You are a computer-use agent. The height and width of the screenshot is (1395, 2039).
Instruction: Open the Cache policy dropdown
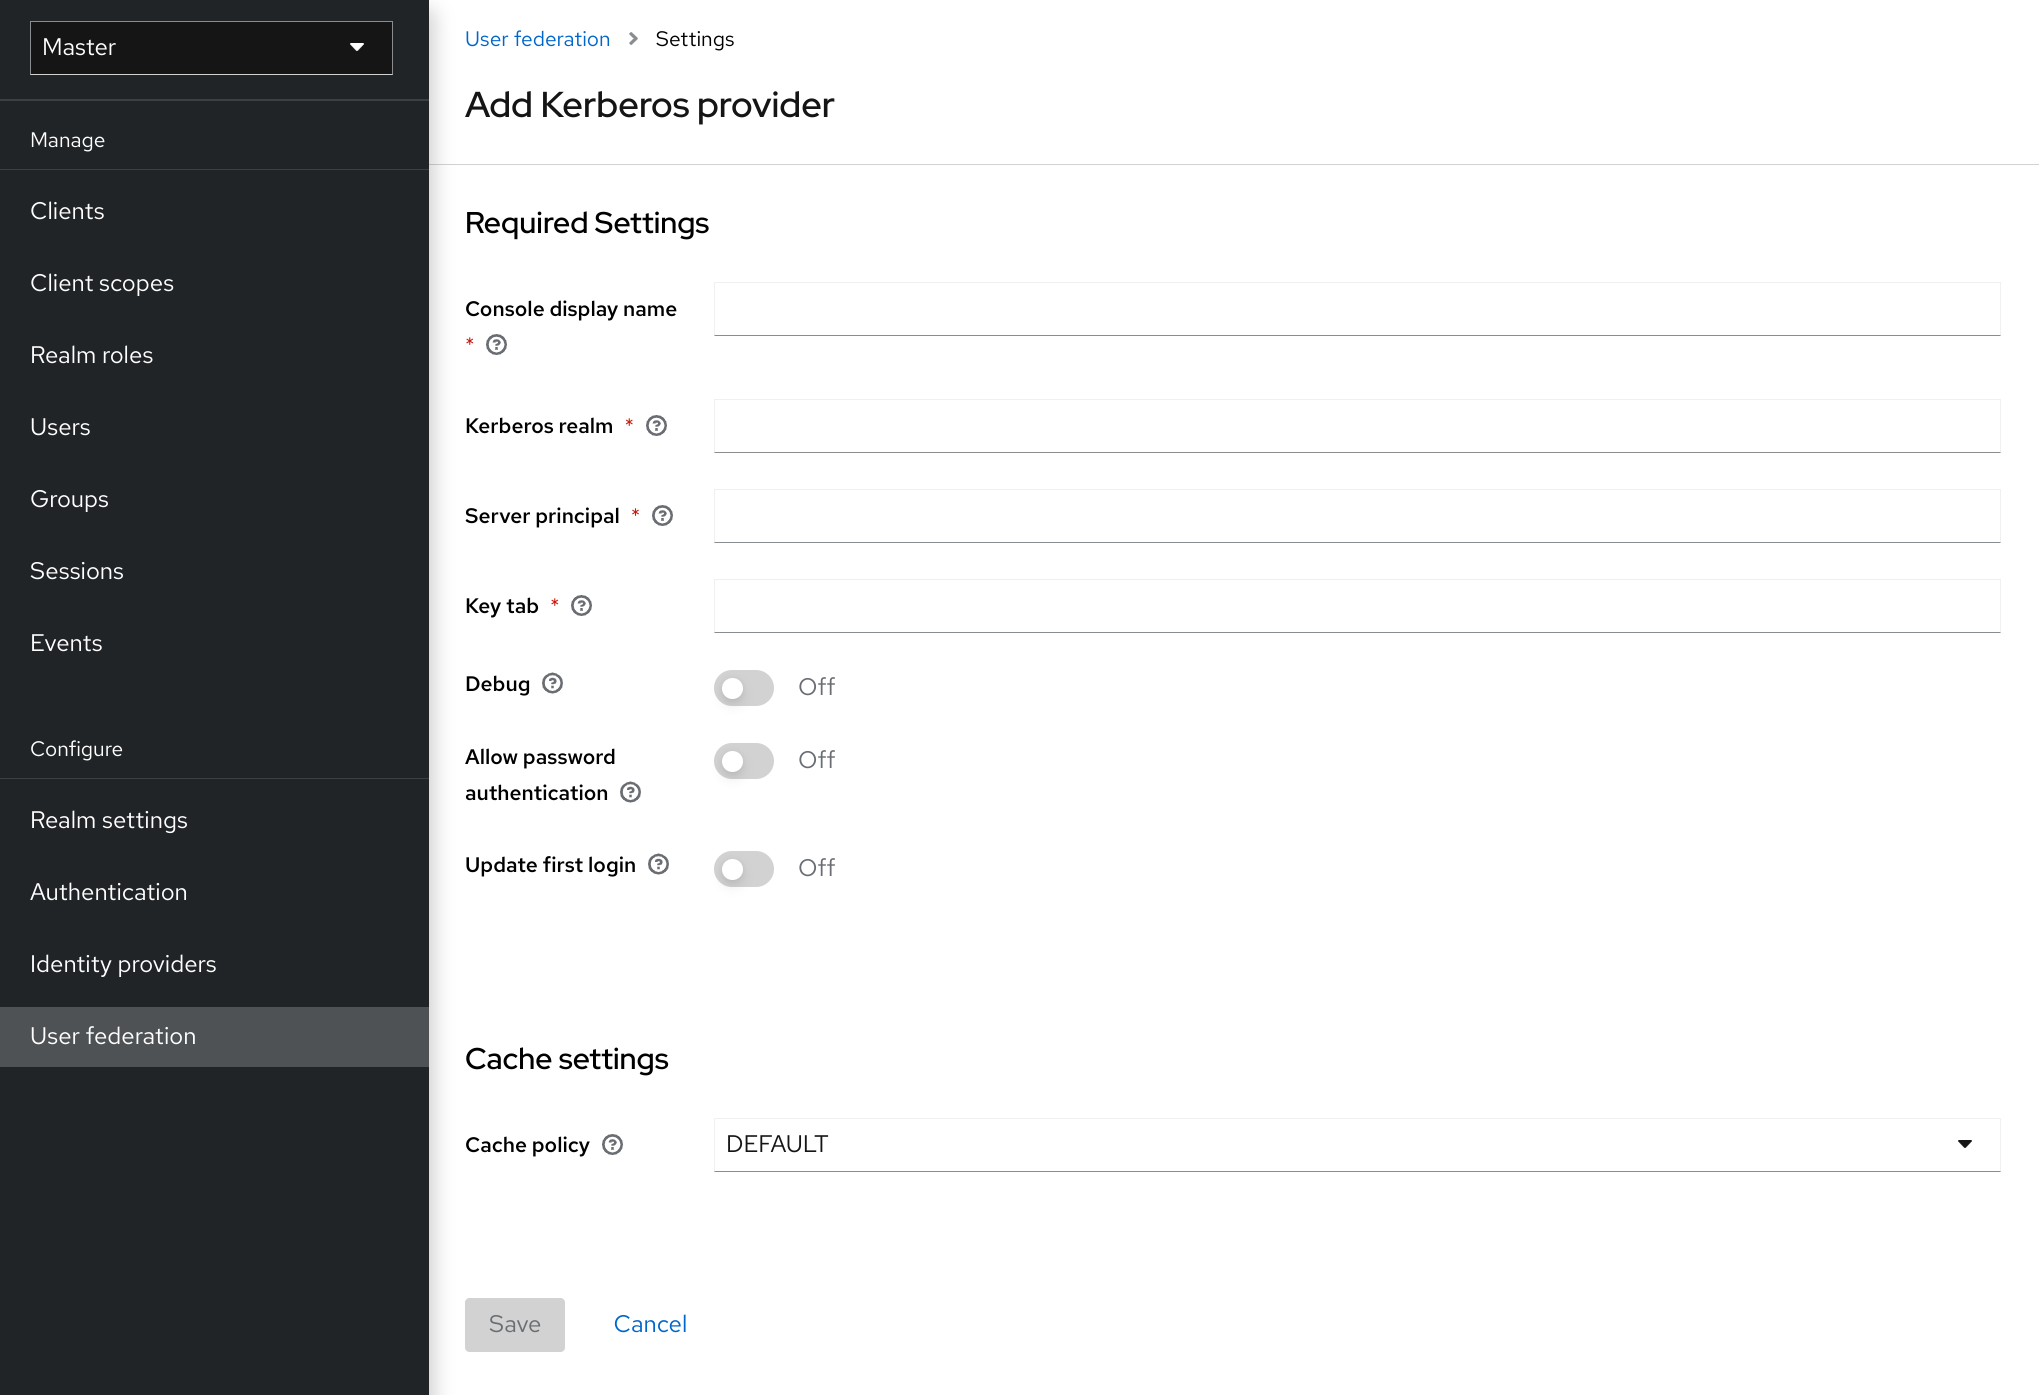click(x=1964, y=1144)
